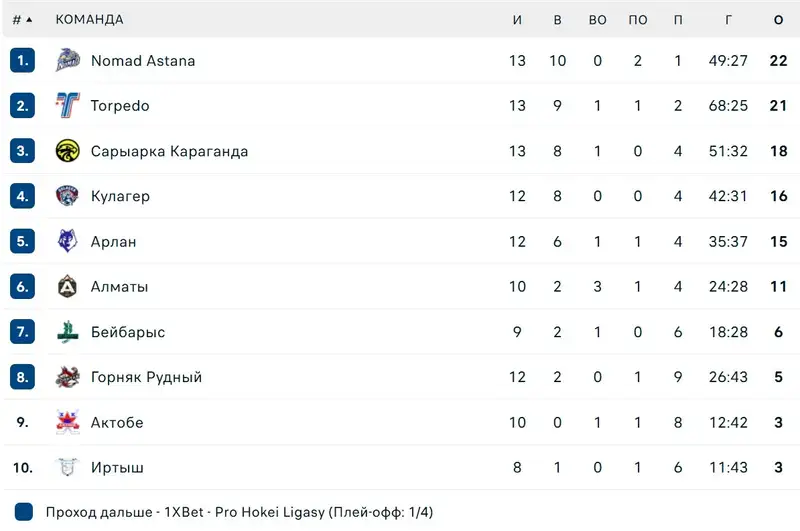Open the Сарыарка Караганда team logo

pyautogui.click(x=67, y=151)
